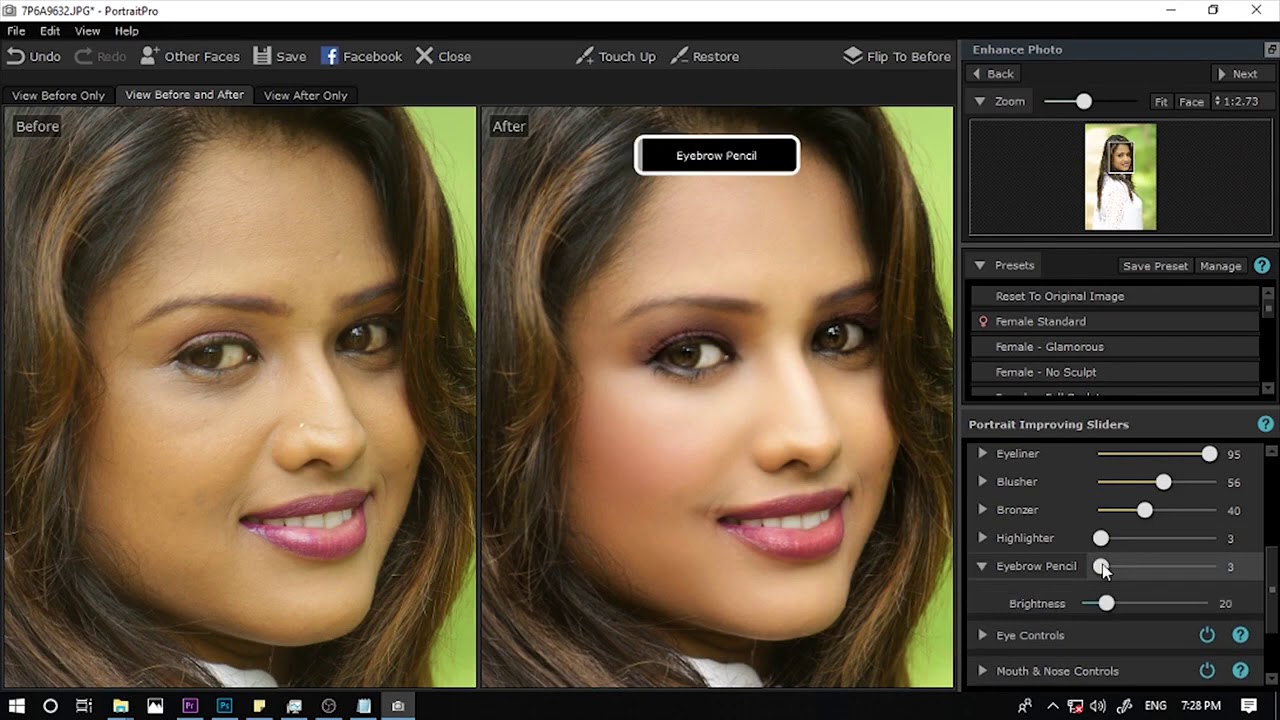
Task: Save the portrait via the Save icon
Action: (x=262, y=56)
